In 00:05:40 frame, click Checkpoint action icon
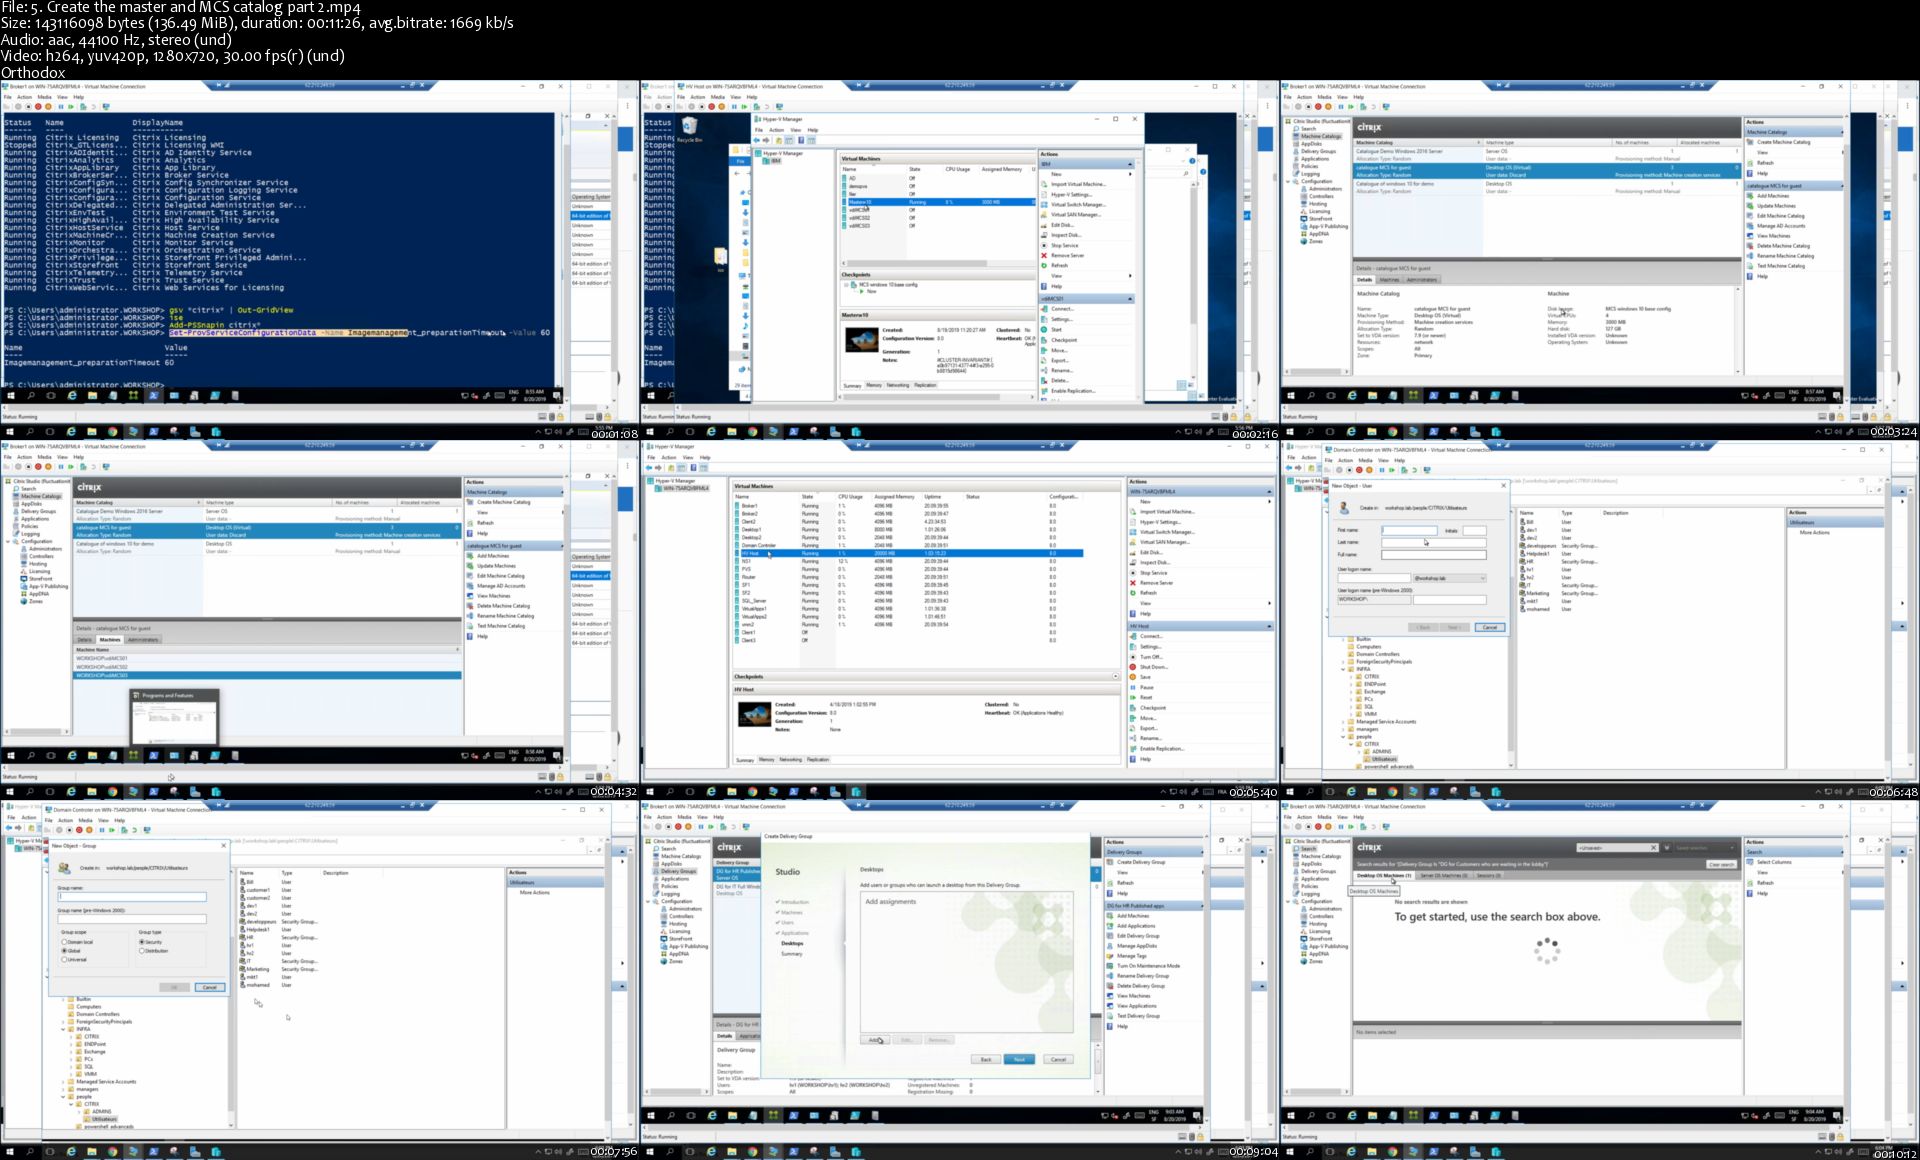The height and width of the screenshot is (1160, 1920). pyautogui.click(x=1133, y=708)
